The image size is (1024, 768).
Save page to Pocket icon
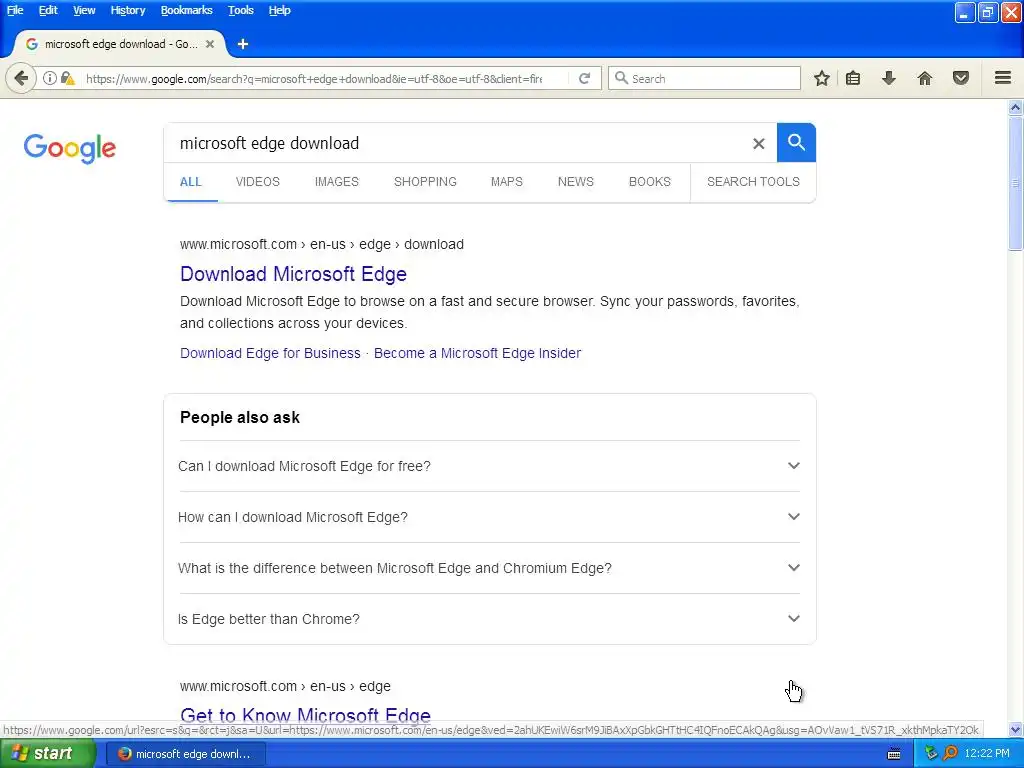tap(961, 78)
